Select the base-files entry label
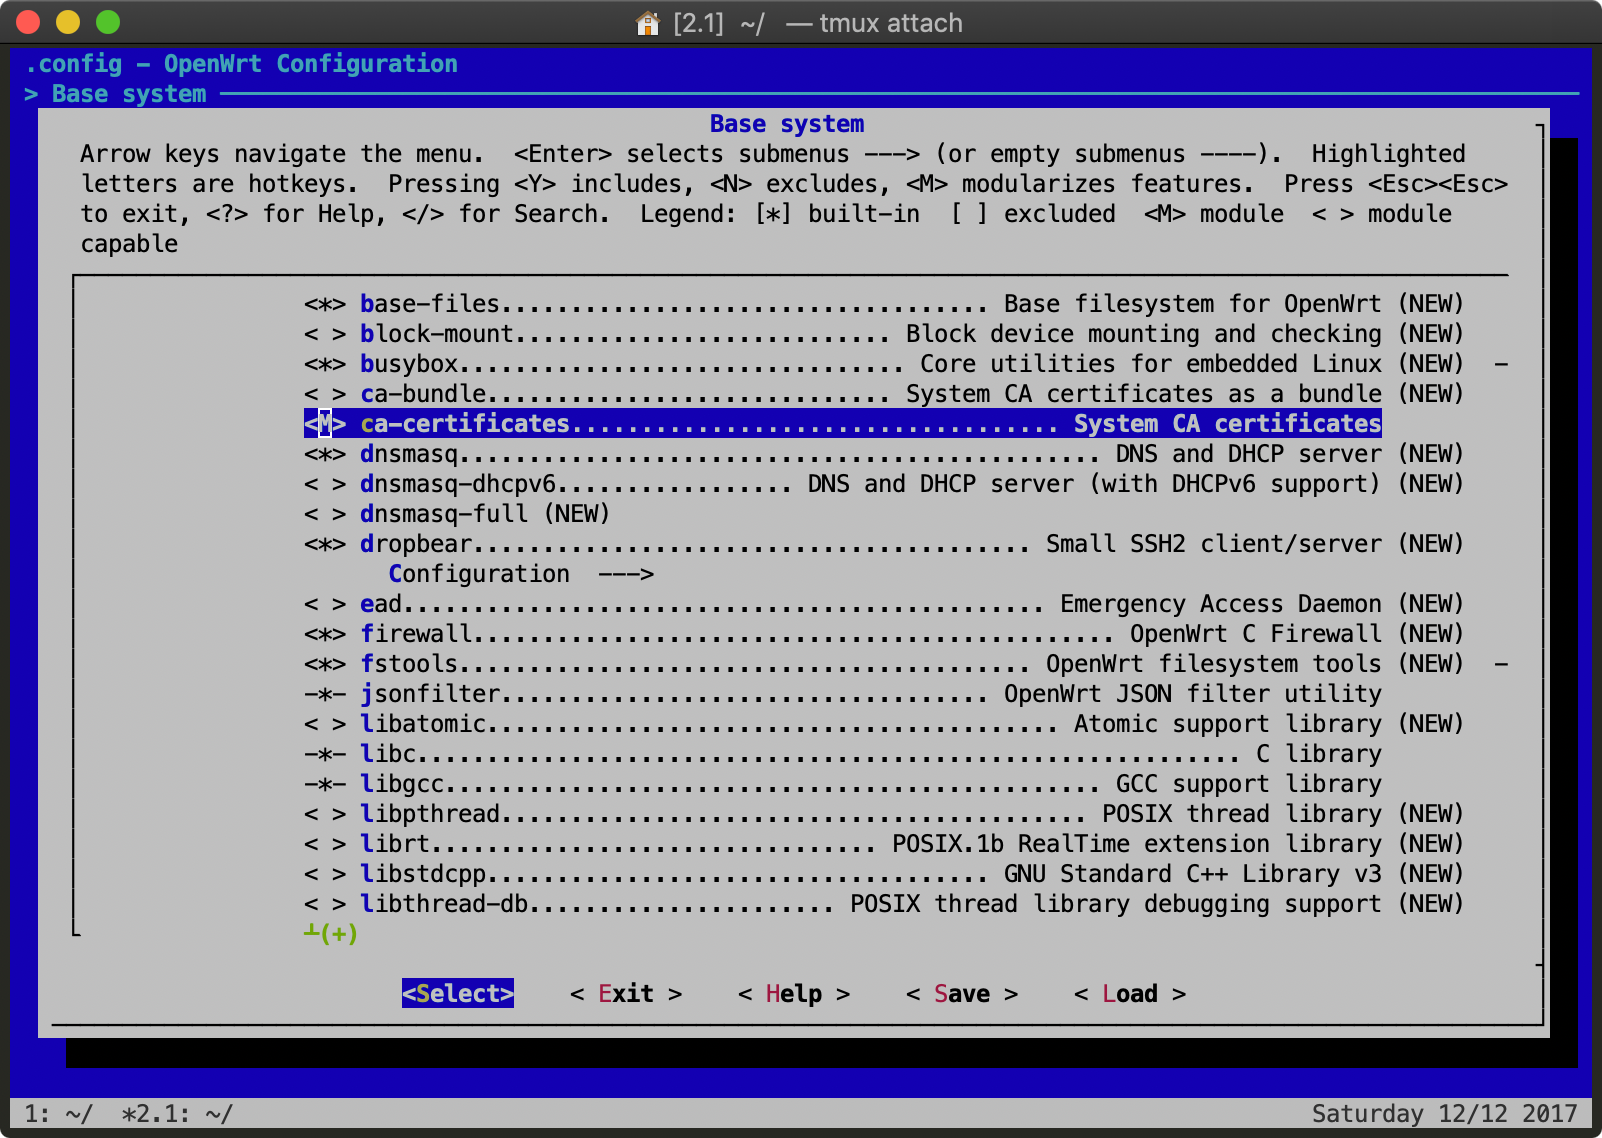 click(430, 304)
